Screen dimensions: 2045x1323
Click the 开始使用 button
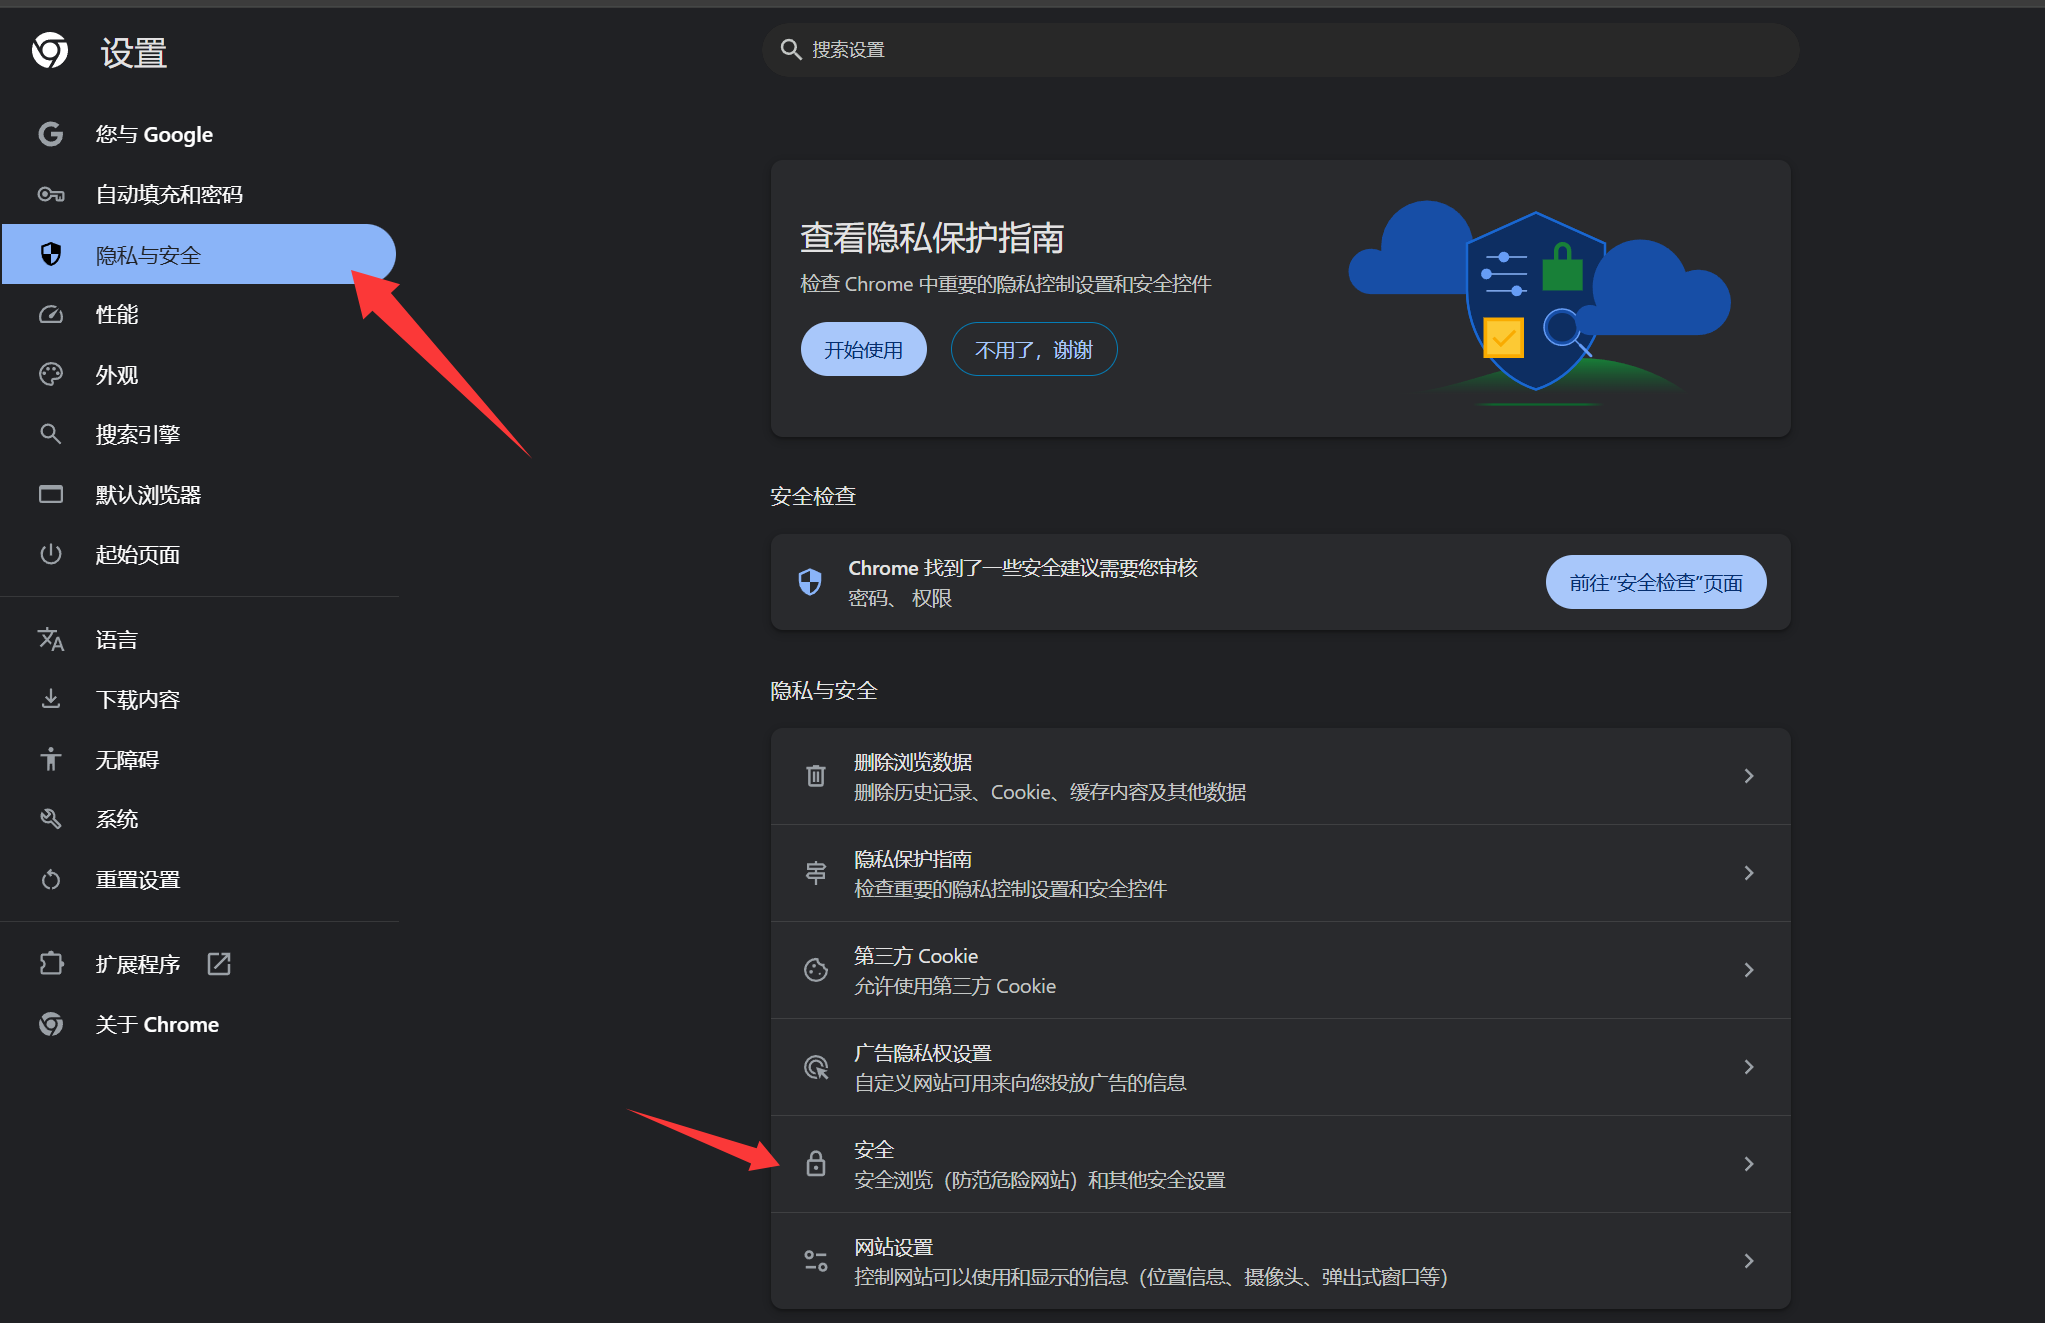pos(863,349)
